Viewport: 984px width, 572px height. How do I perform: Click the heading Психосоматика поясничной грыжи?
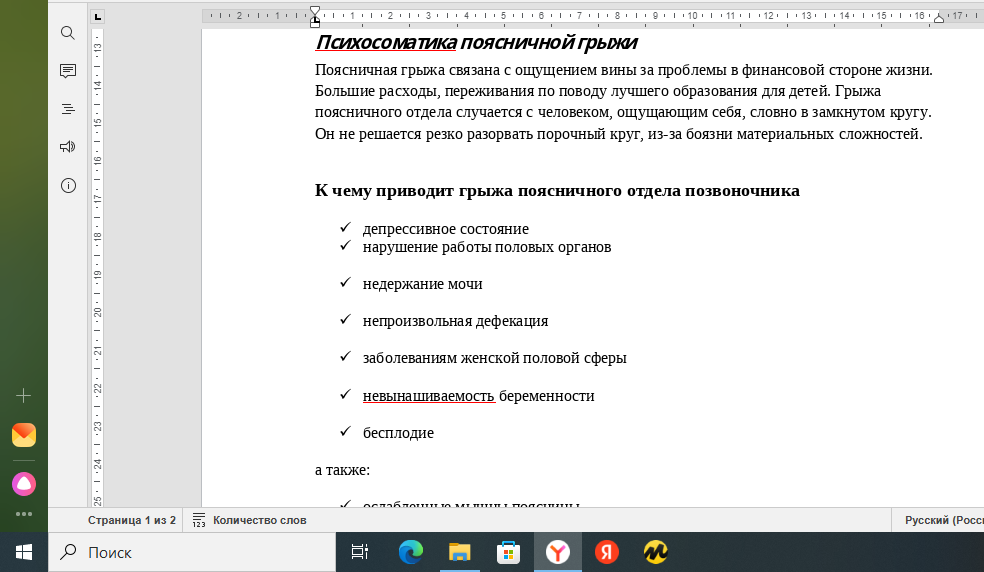click(476, 42)
